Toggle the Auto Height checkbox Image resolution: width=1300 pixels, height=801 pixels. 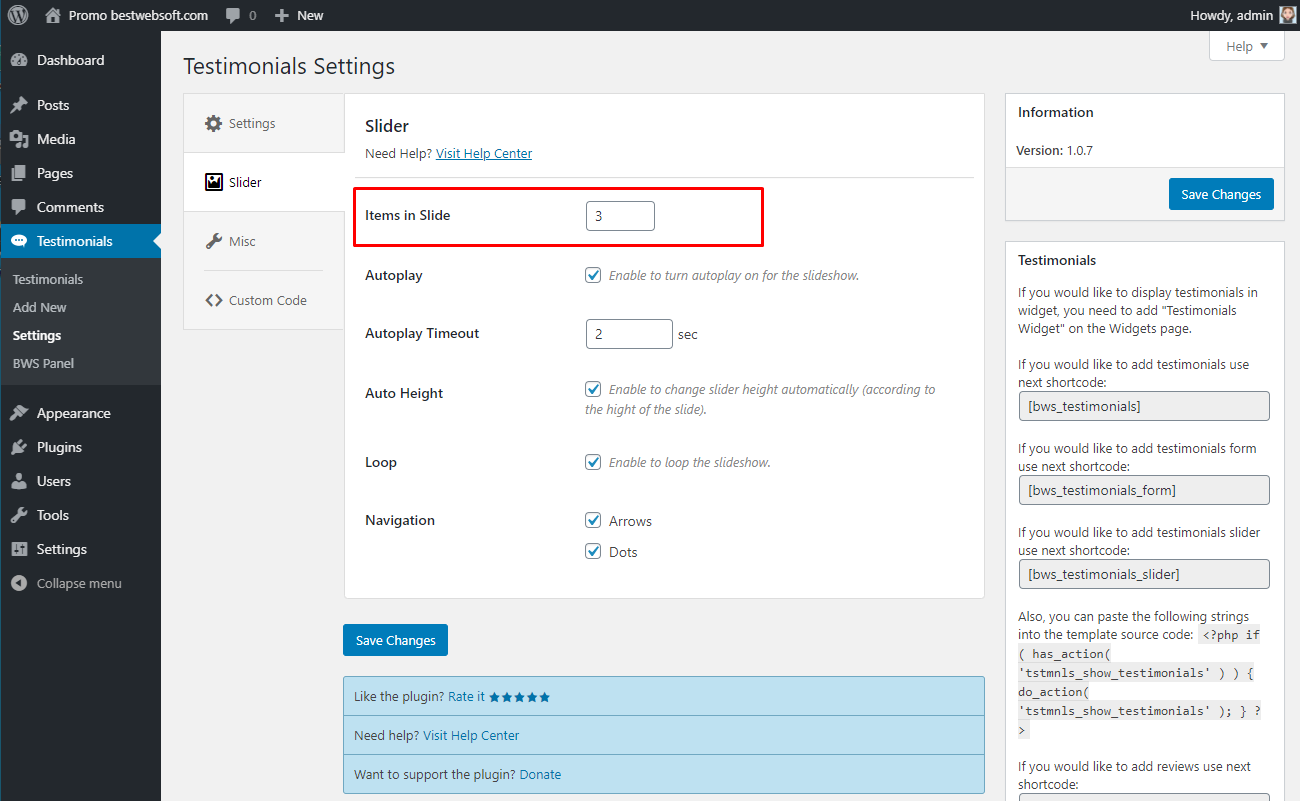click(x=593, y=389)
